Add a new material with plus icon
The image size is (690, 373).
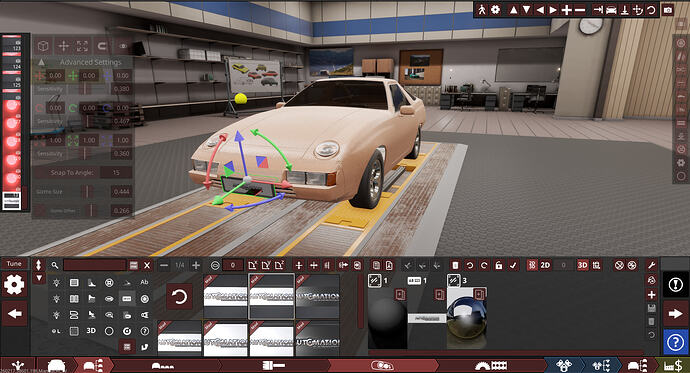point(652,295)
